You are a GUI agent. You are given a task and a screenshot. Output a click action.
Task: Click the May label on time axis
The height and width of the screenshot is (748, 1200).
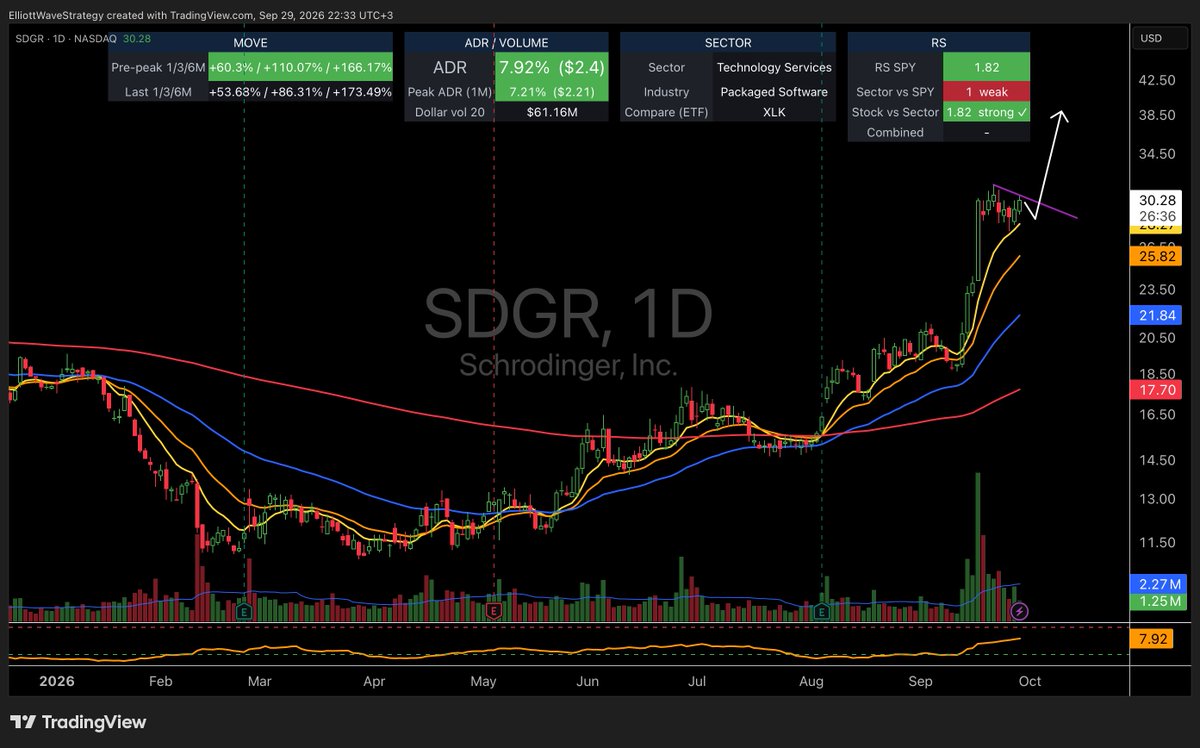click(483, 681)
